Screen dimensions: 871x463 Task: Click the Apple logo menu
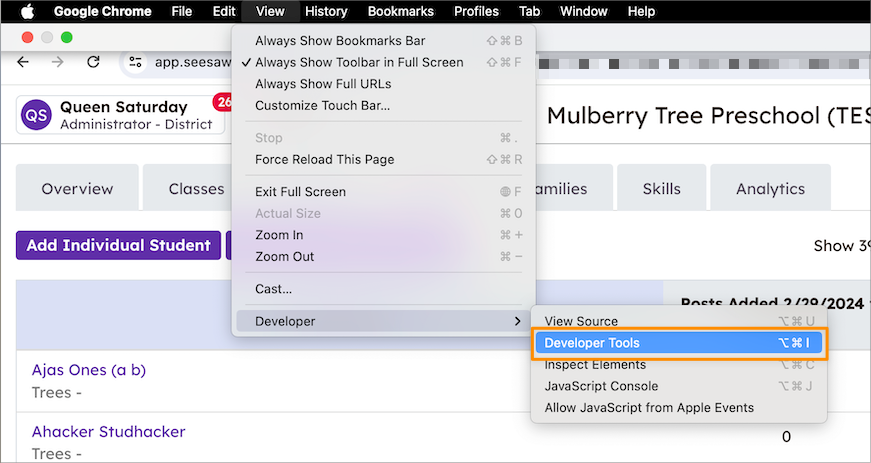27,11
